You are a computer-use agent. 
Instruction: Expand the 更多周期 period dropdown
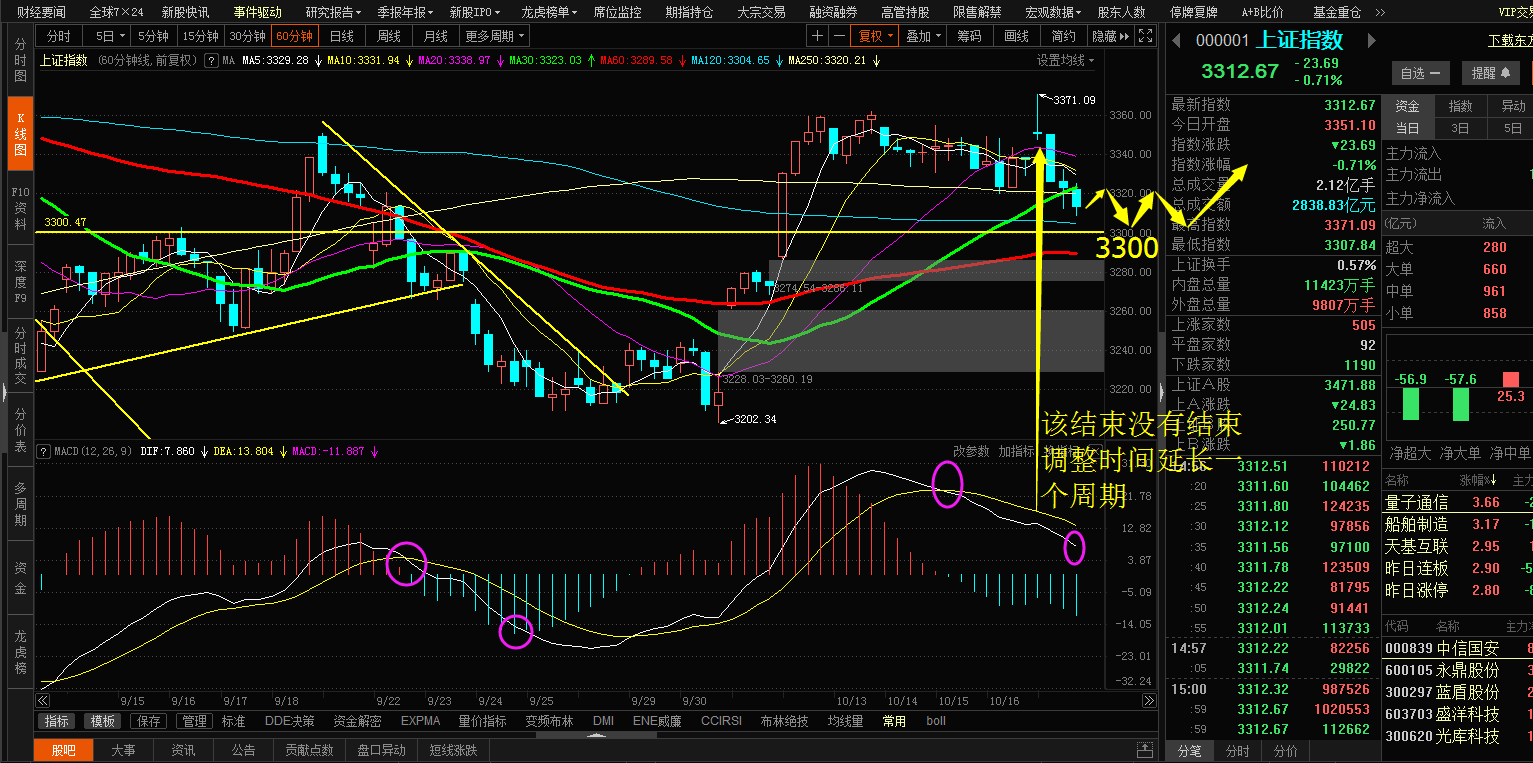click(x=495, y=36)
